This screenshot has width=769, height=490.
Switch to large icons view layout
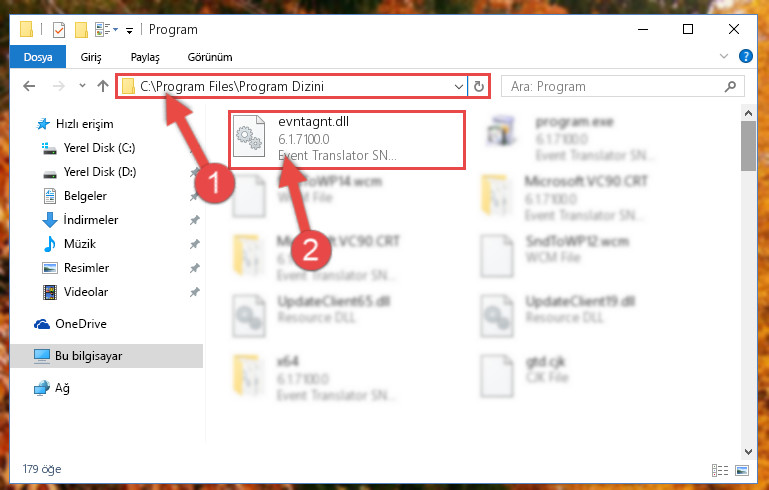tap(742, 470)
